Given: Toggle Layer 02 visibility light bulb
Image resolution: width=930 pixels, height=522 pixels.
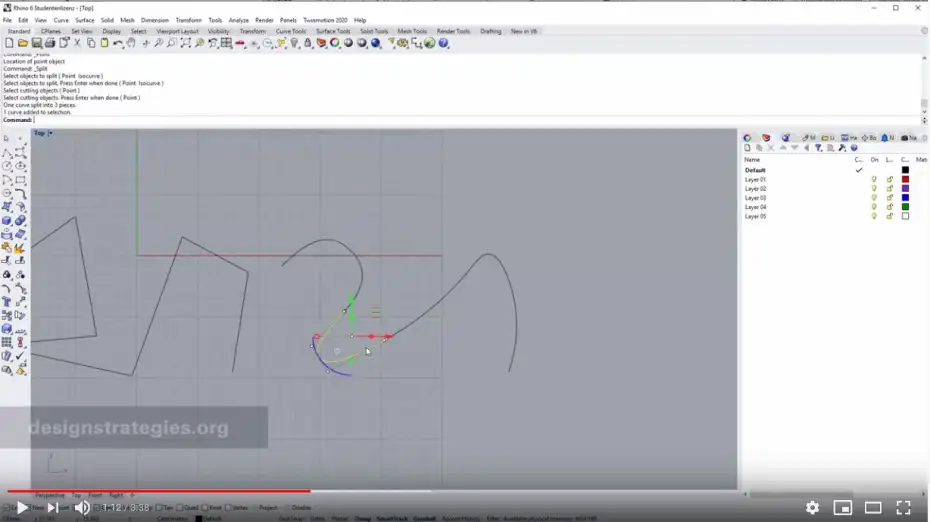Looking at the screenshot, I should (874, 189).
